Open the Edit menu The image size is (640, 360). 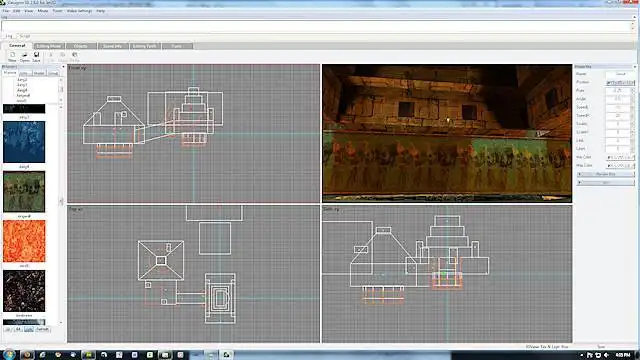[16, 11]
